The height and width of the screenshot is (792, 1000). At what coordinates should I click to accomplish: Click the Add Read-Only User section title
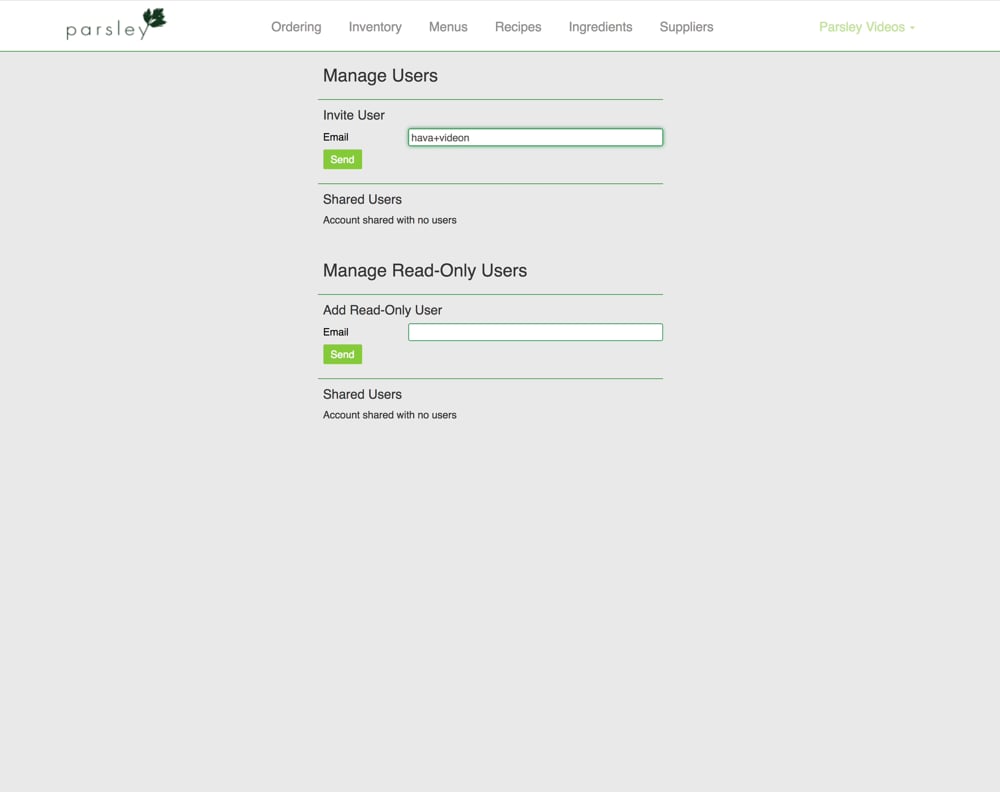click(382, 310)
